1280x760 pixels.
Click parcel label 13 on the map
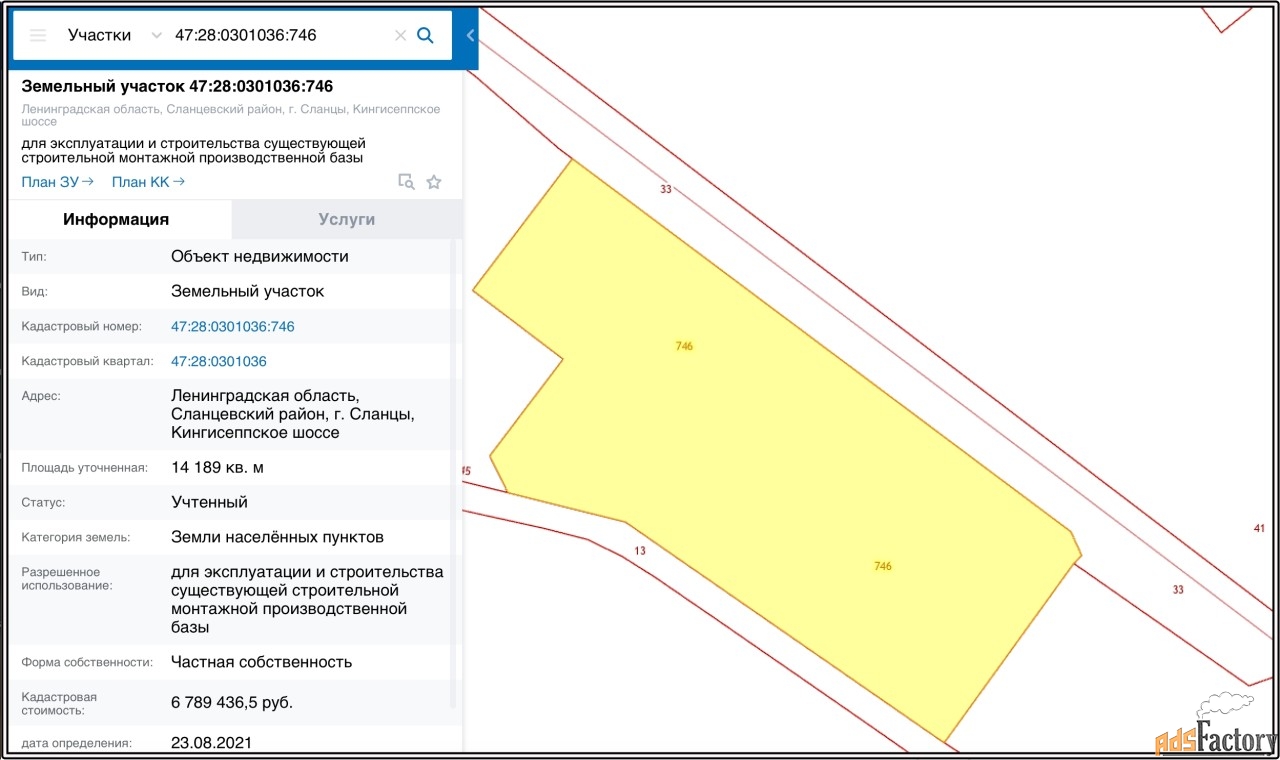[x=640, y=551]
